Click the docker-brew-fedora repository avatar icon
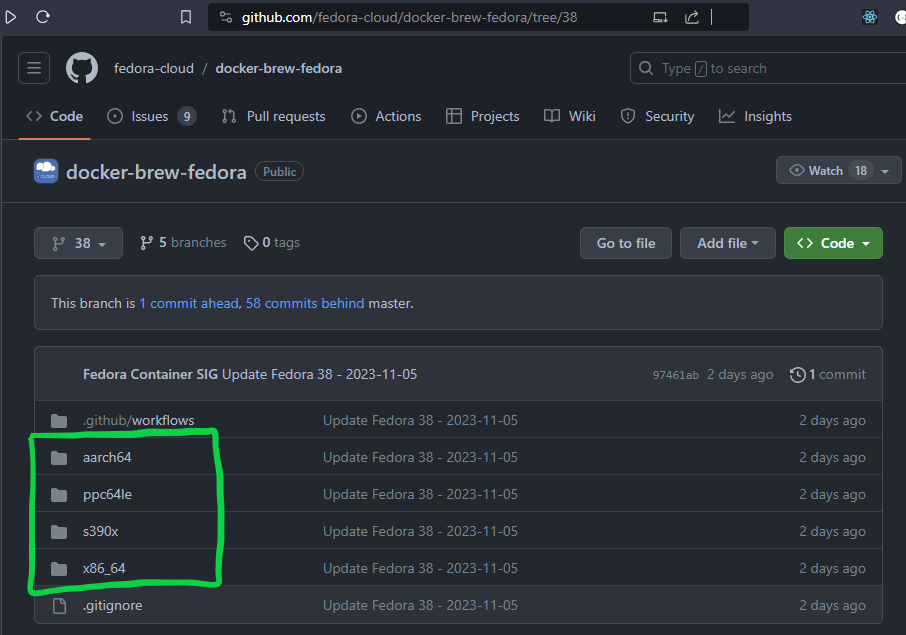 (46, 171)
